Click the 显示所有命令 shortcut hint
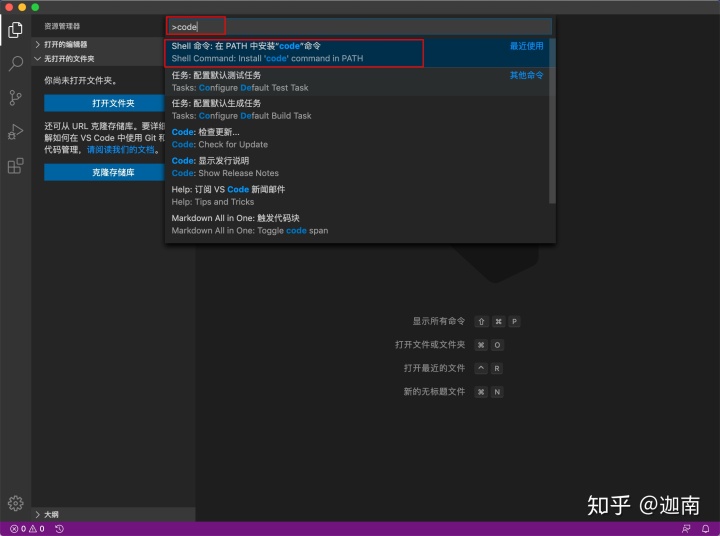The width and height of the screenshot is (720, 536). coord(466,321)
